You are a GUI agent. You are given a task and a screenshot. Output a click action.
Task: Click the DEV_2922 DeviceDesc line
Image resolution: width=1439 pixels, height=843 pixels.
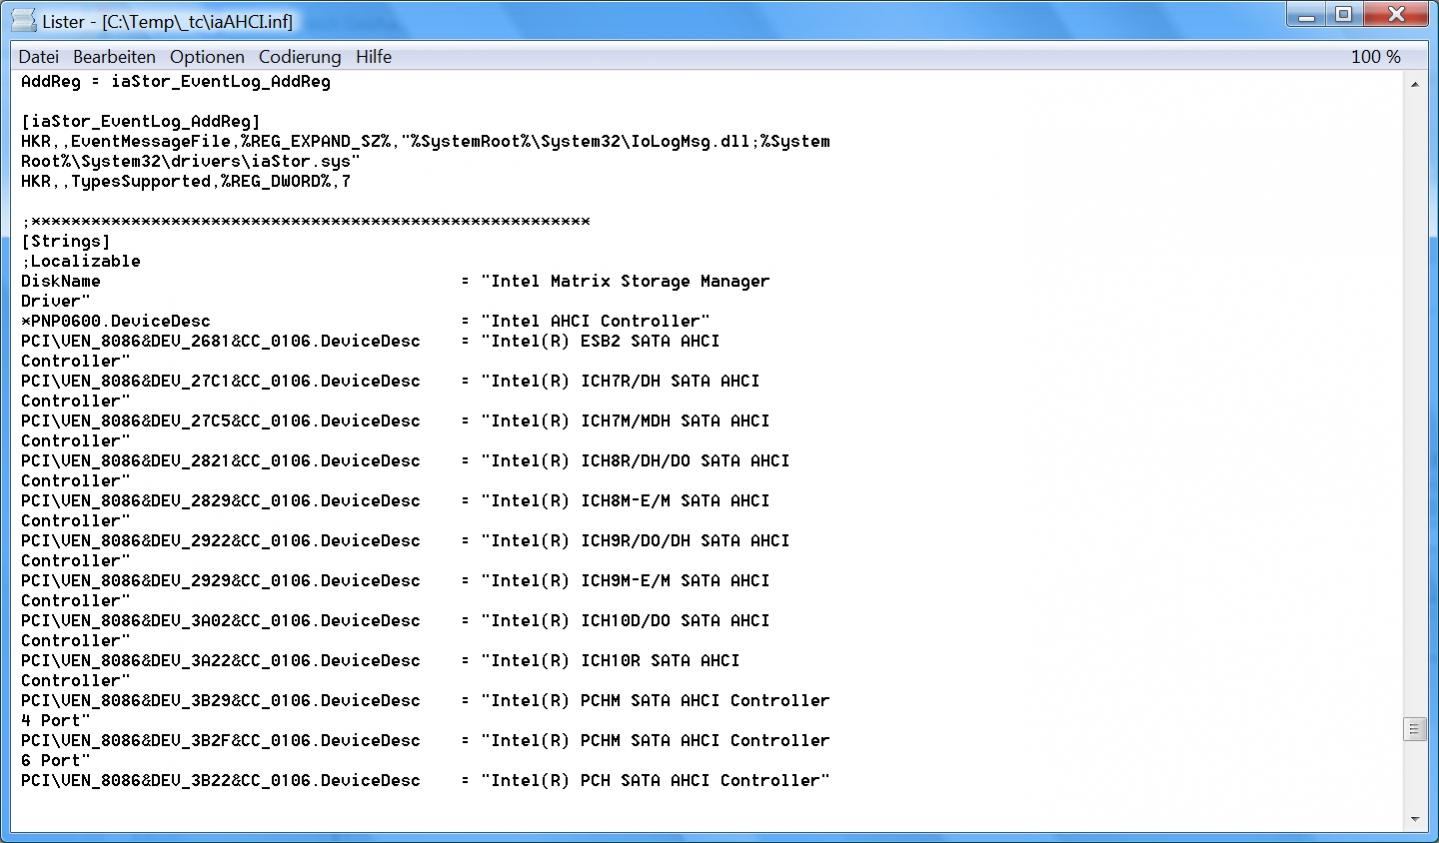click(x=406, y=541)
